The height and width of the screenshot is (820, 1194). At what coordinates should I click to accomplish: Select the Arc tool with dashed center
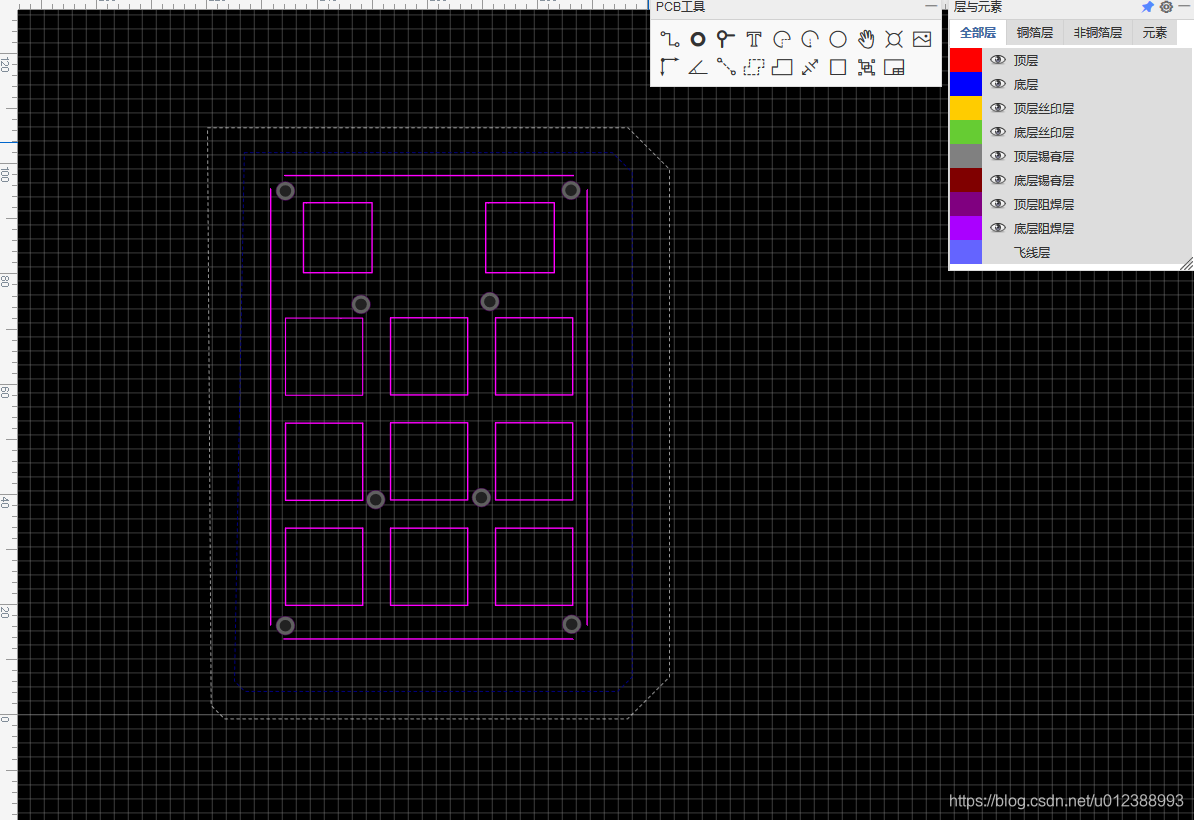click(810, 39)
